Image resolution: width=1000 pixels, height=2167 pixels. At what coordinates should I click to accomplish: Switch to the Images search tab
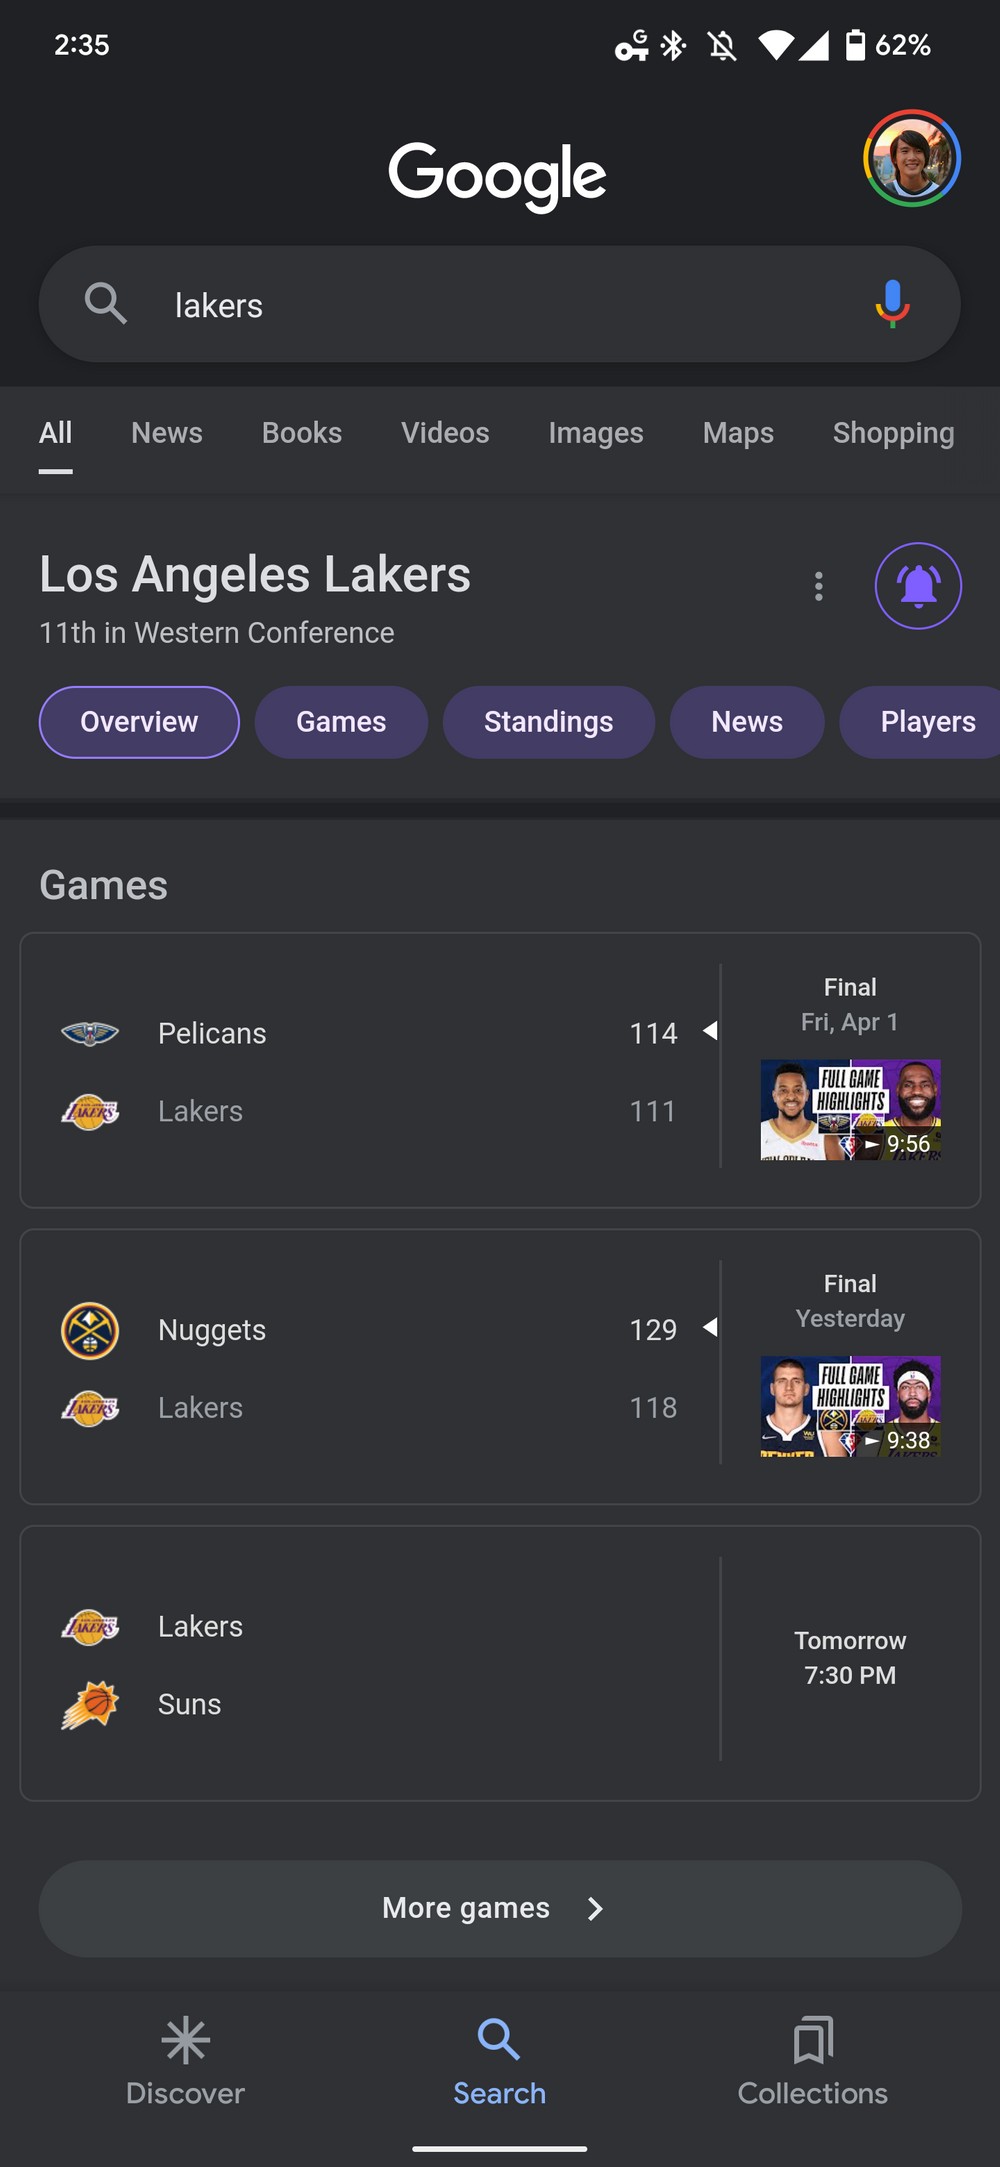[x=596, y=433]
